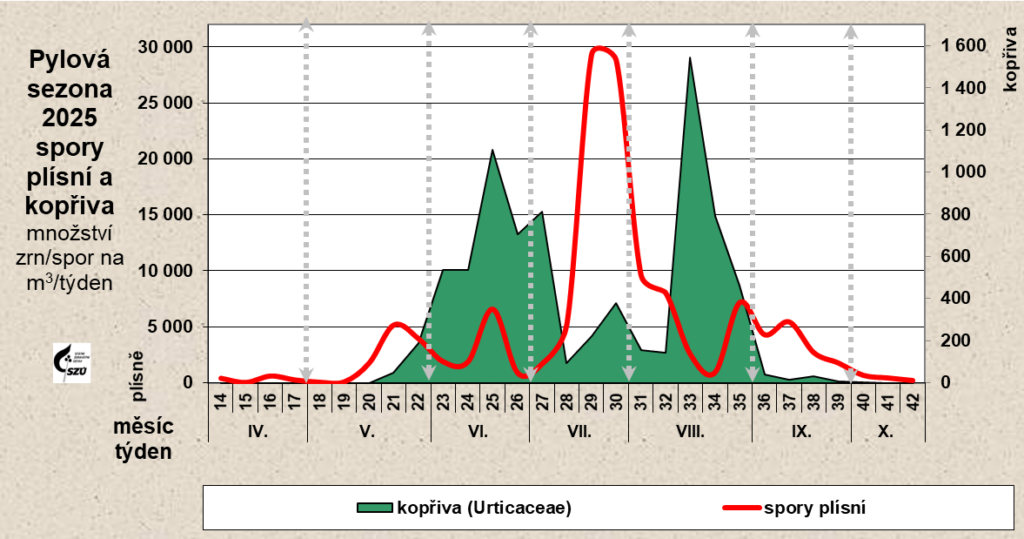Screen dimensions: 1024x539
Task: Click the month label IV.
Action: (x=257, y=433)
